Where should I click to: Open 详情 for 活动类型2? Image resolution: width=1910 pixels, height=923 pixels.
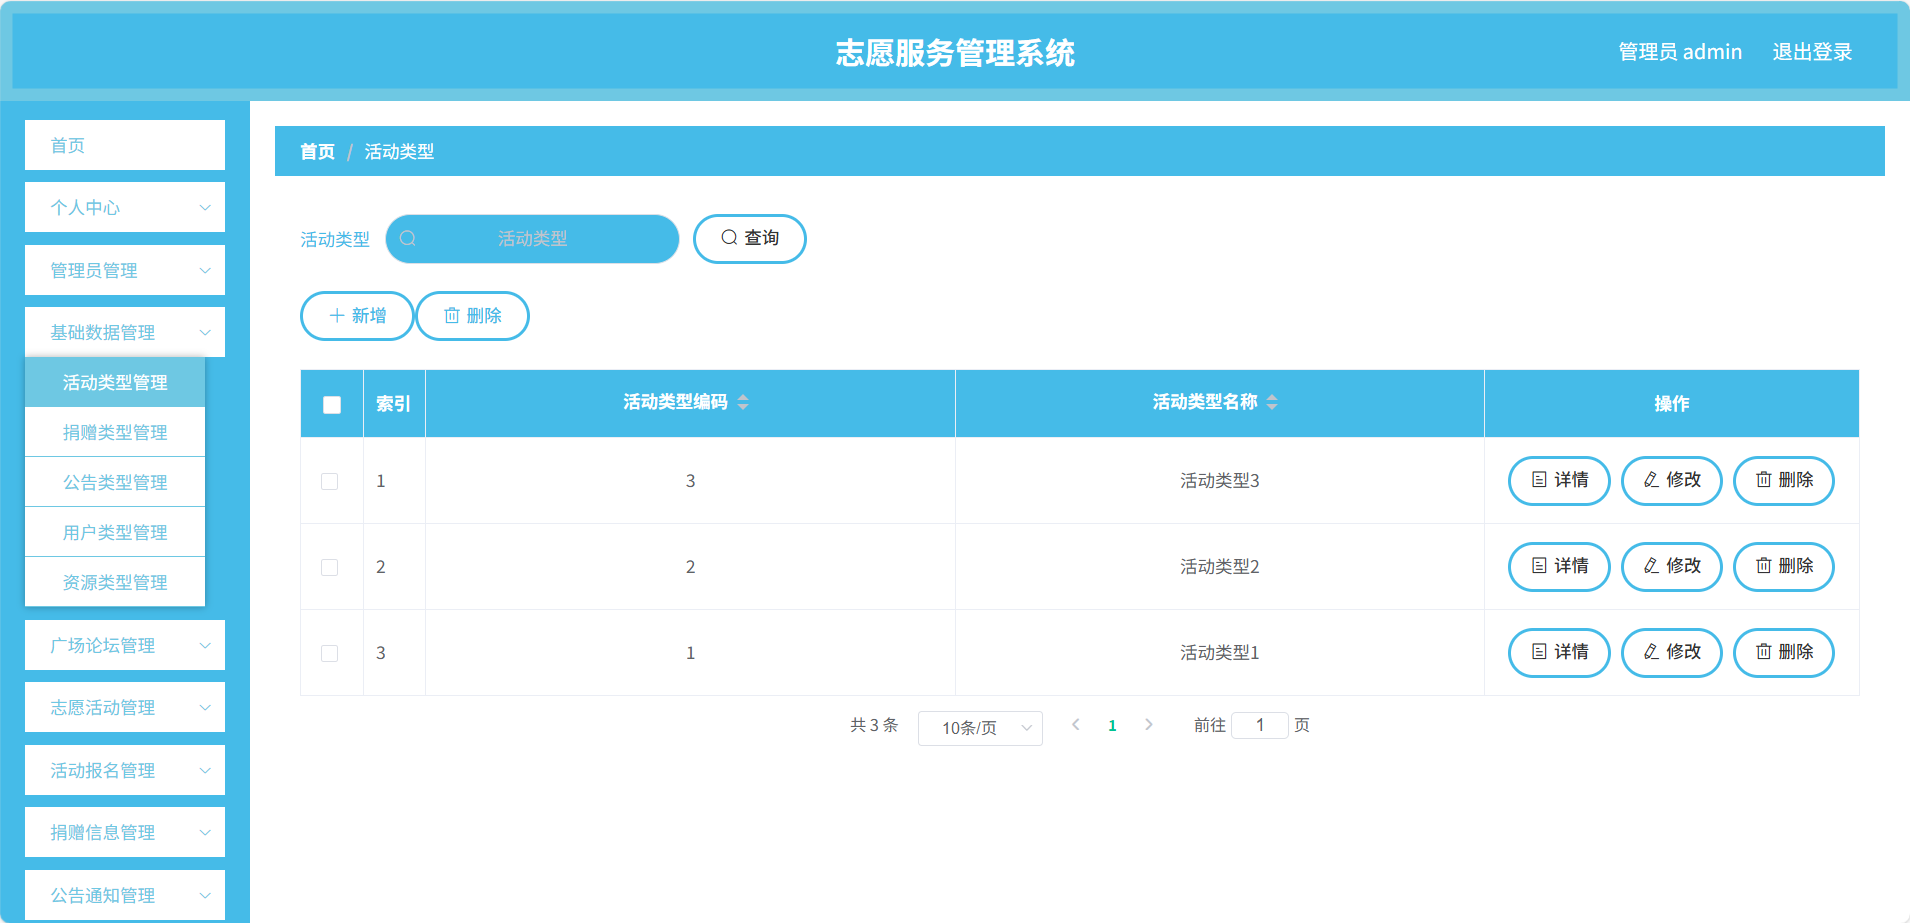[1559, 567]
